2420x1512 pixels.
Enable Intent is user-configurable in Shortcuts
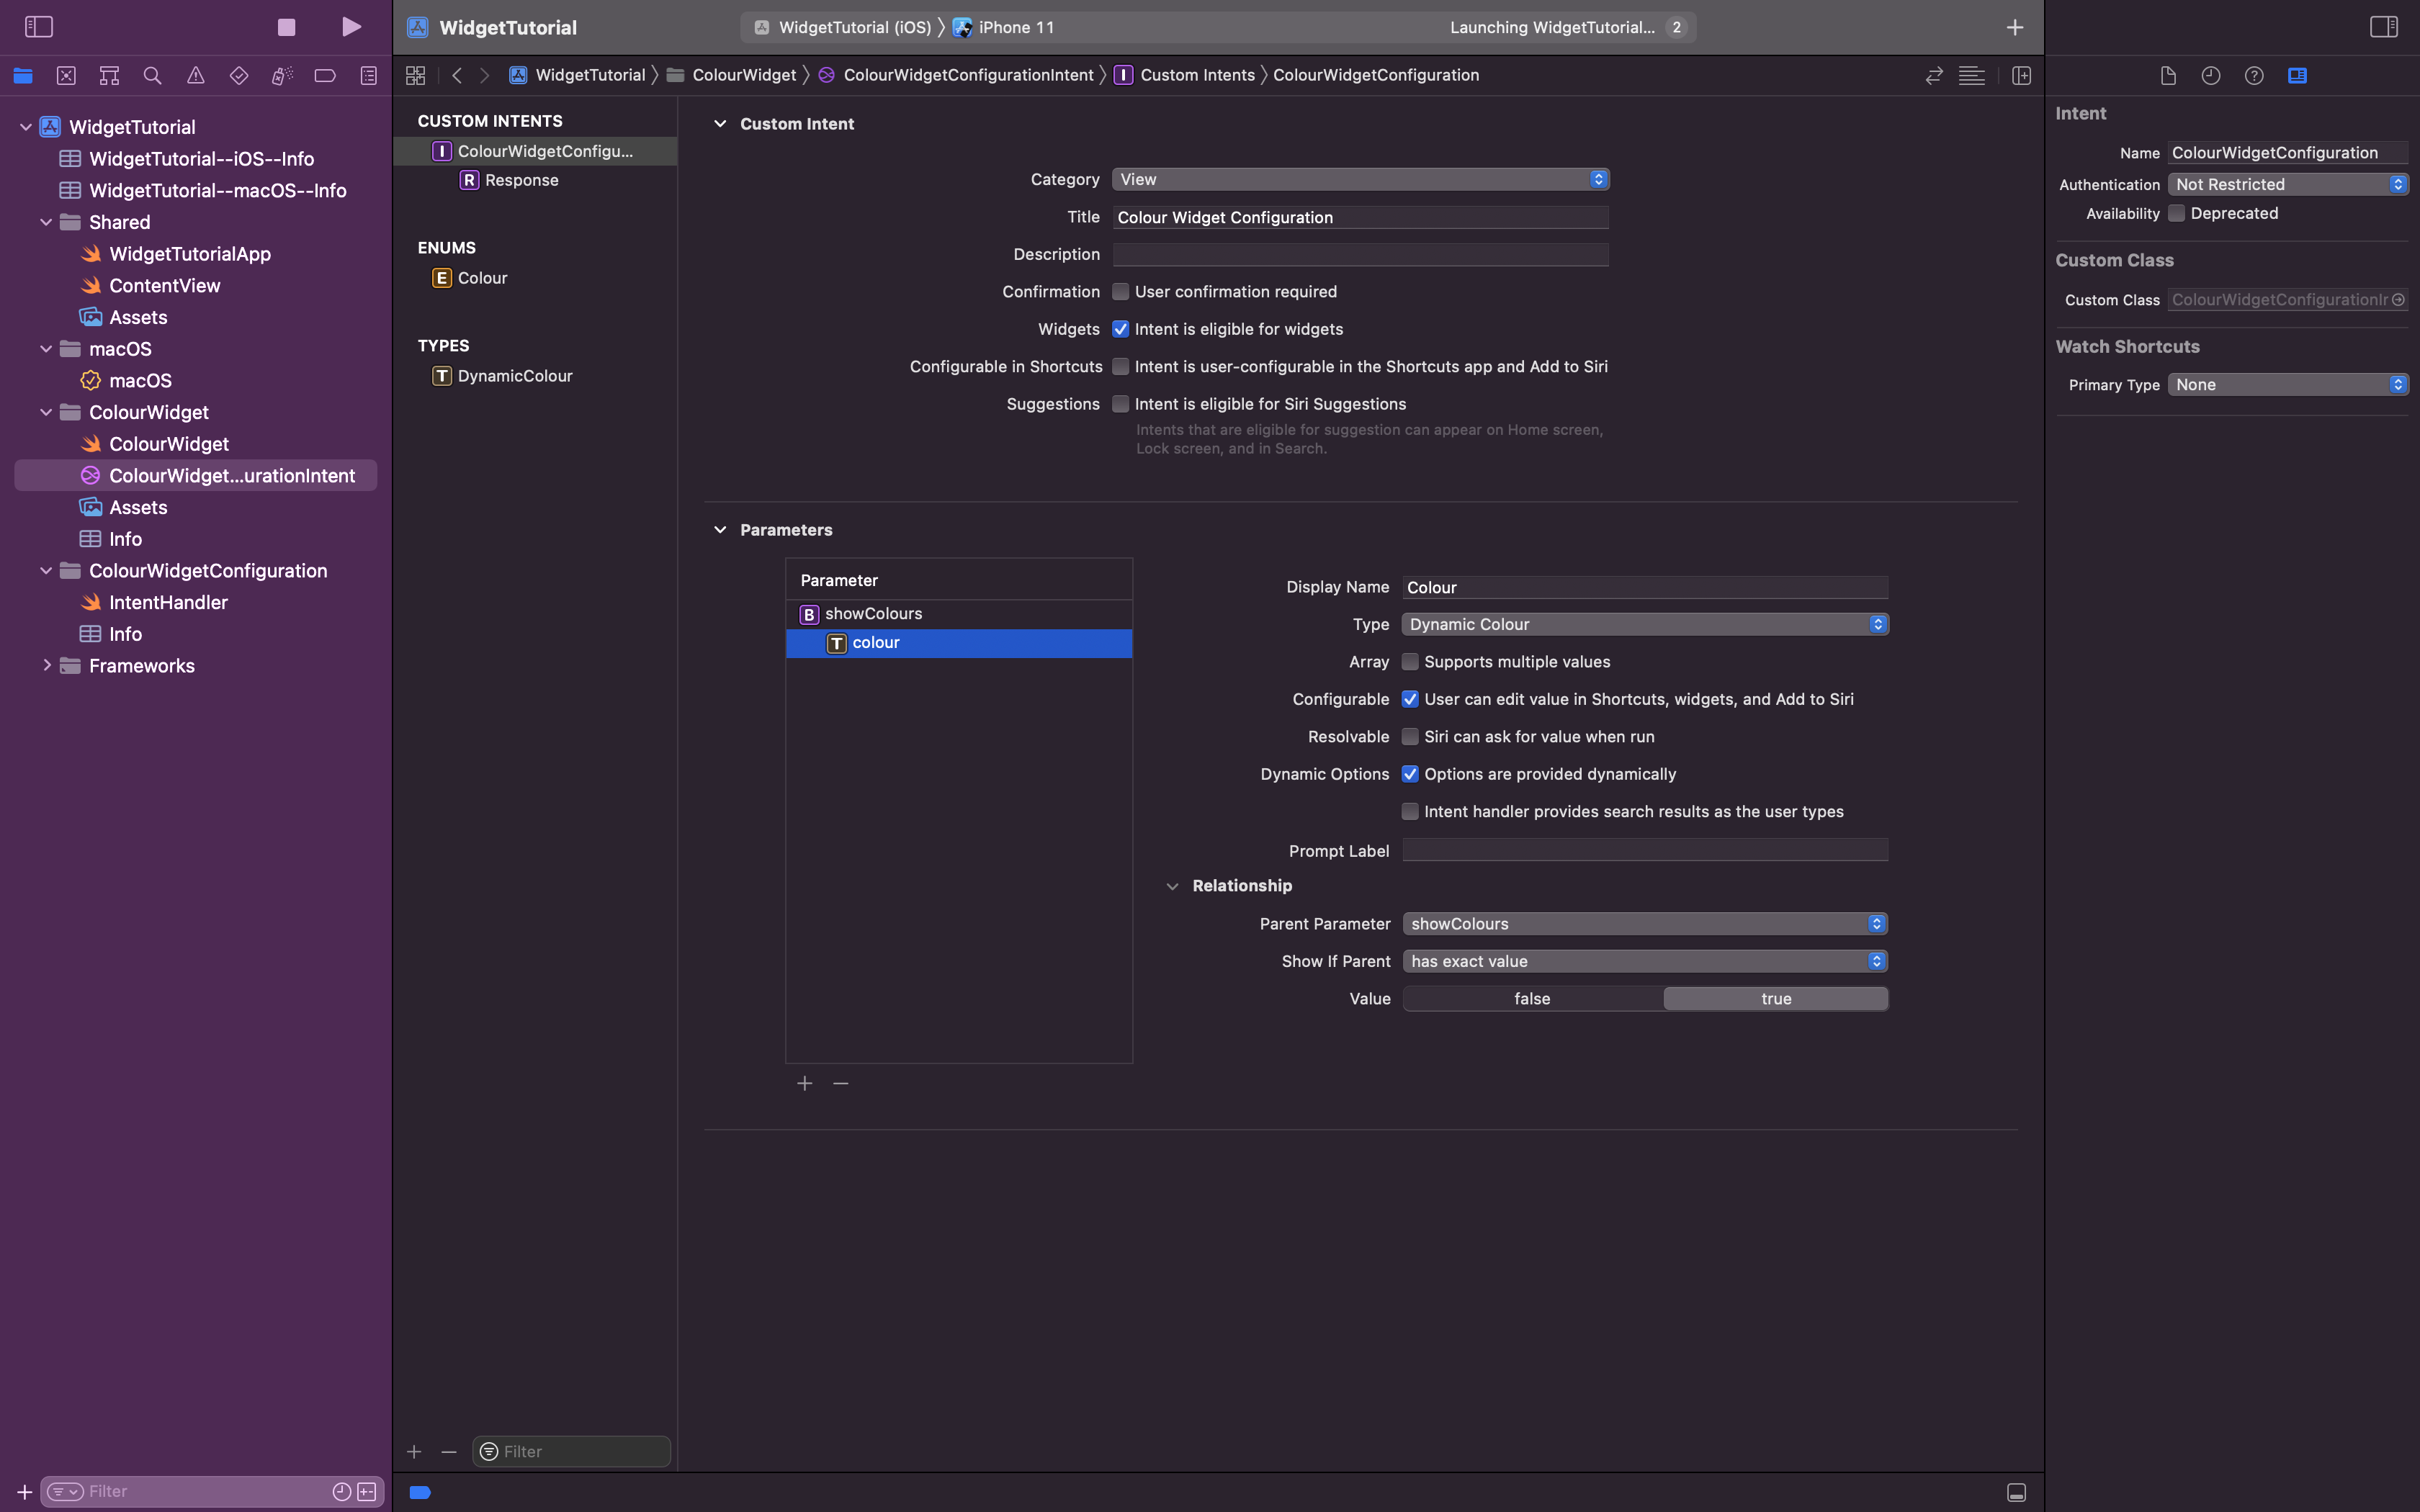pos(1121,366)
